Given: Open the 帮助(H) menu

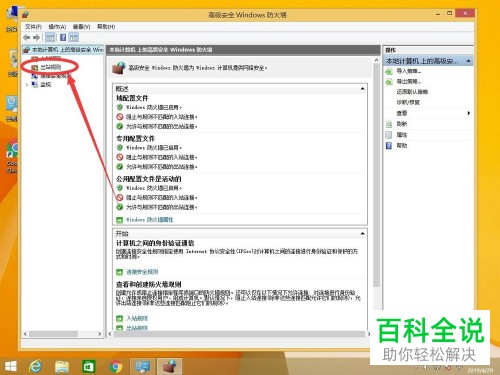Looking at the screenshot, I should click(x=106, y=27).
